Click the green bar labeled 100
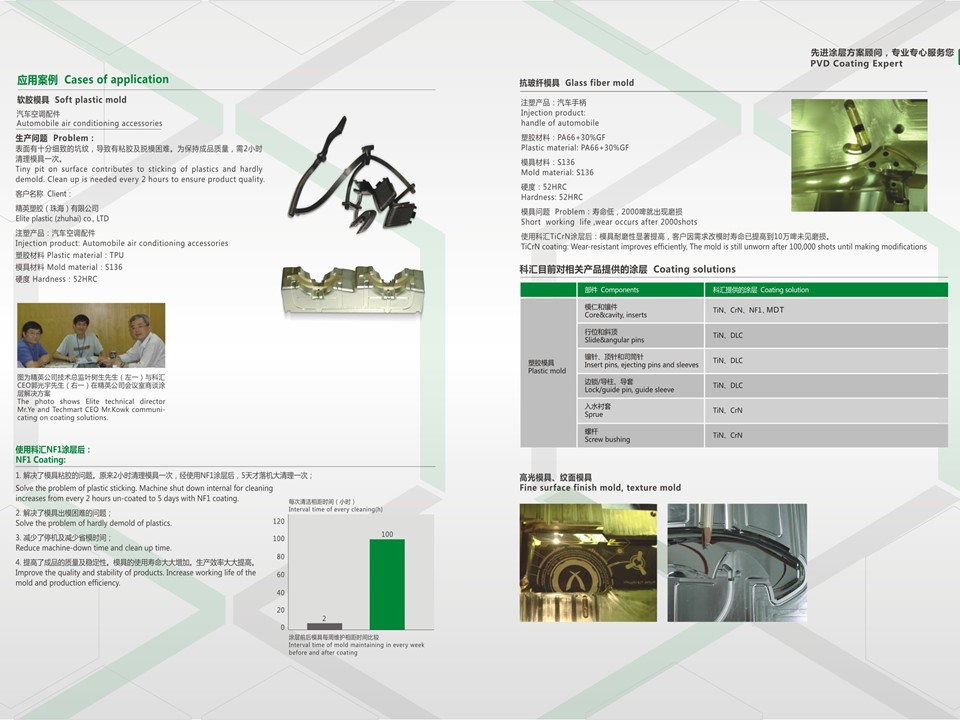Image resolution: width=960 pixels, height=720 pixels. click(x=386, y=584)
